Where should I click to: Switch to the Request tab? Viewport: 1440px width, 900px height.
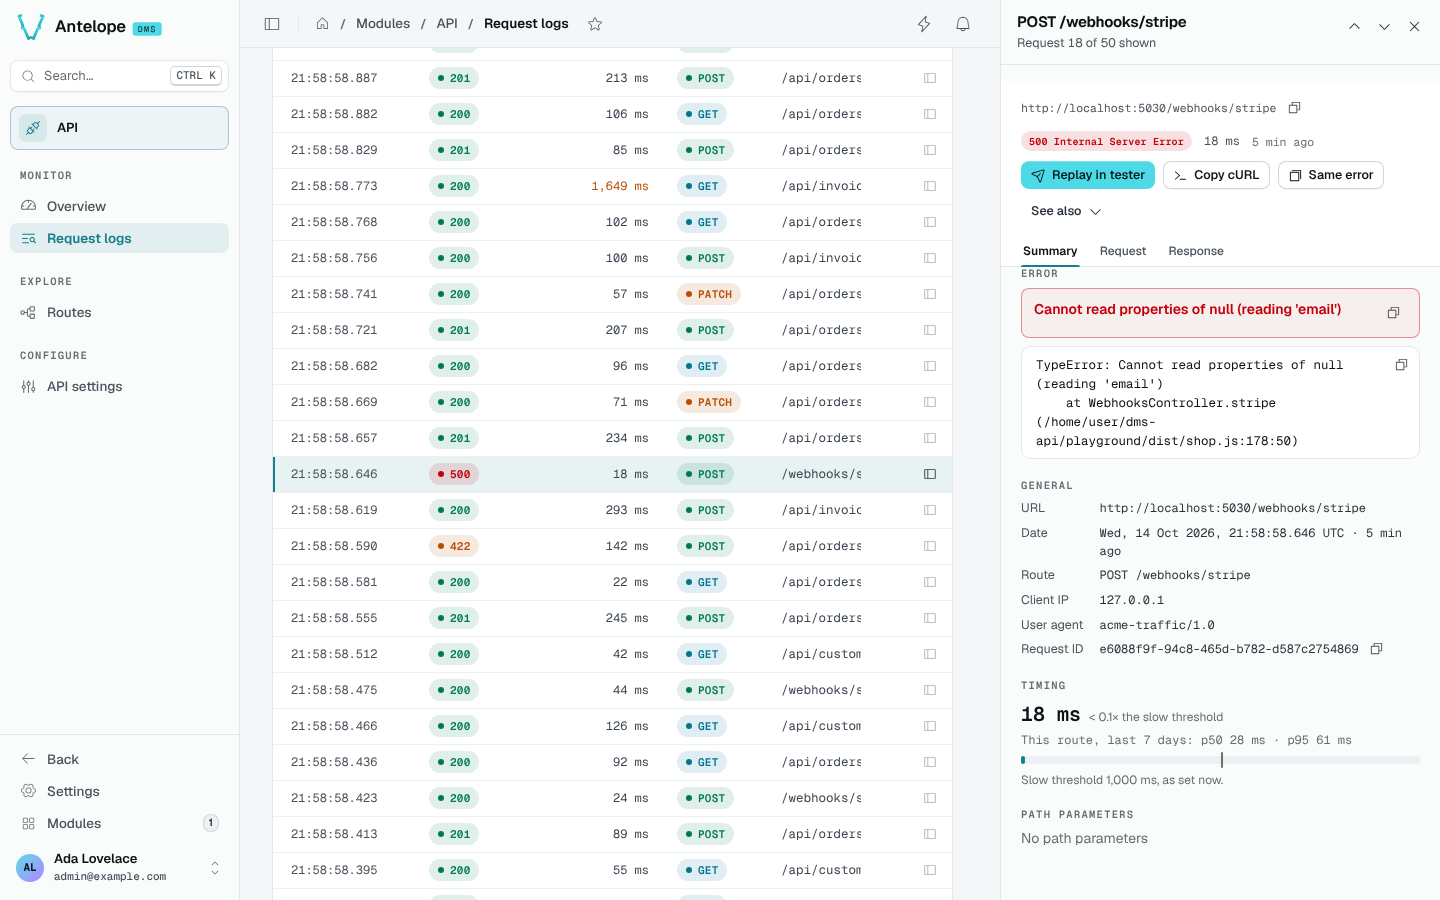pyautogui.click(x=1123, y=251)
